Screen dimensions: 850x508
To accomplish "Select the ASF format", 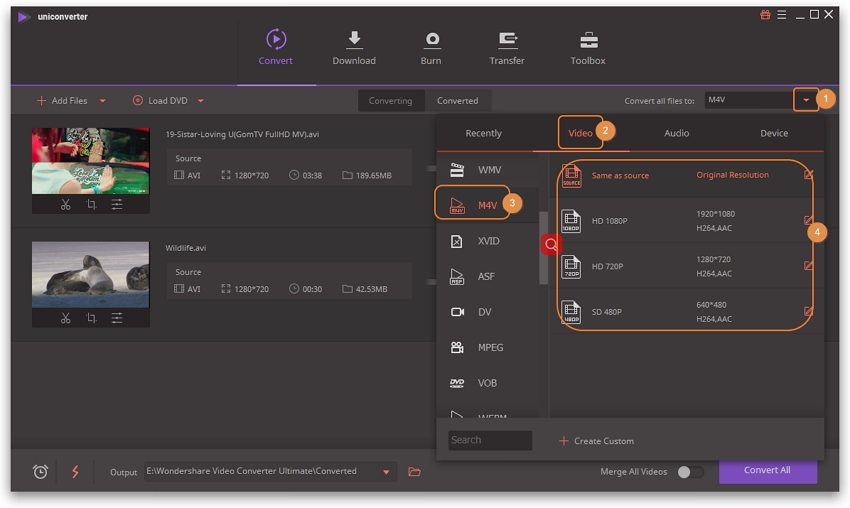I will 487,276.
